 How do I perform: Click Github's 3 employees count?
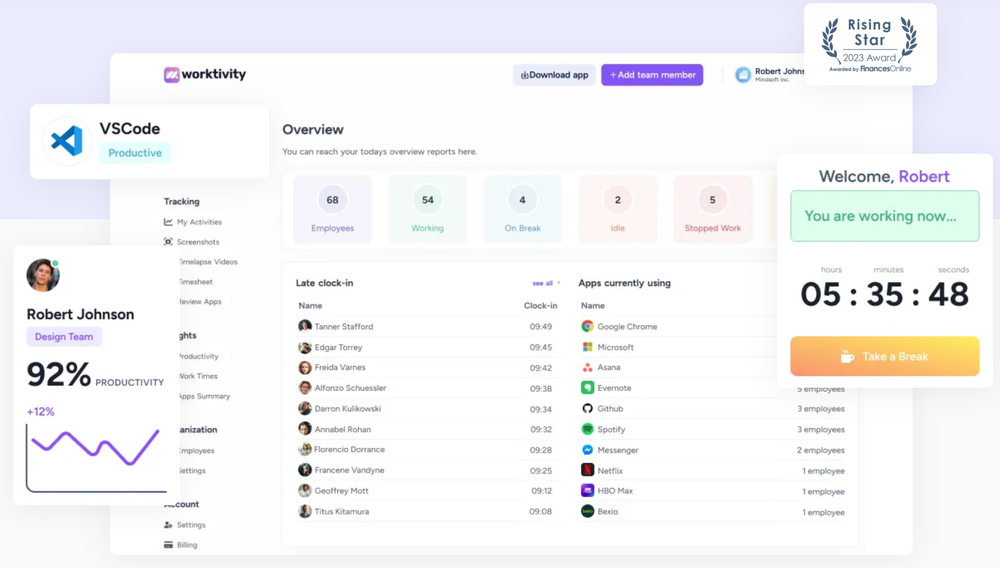point(821,409)
